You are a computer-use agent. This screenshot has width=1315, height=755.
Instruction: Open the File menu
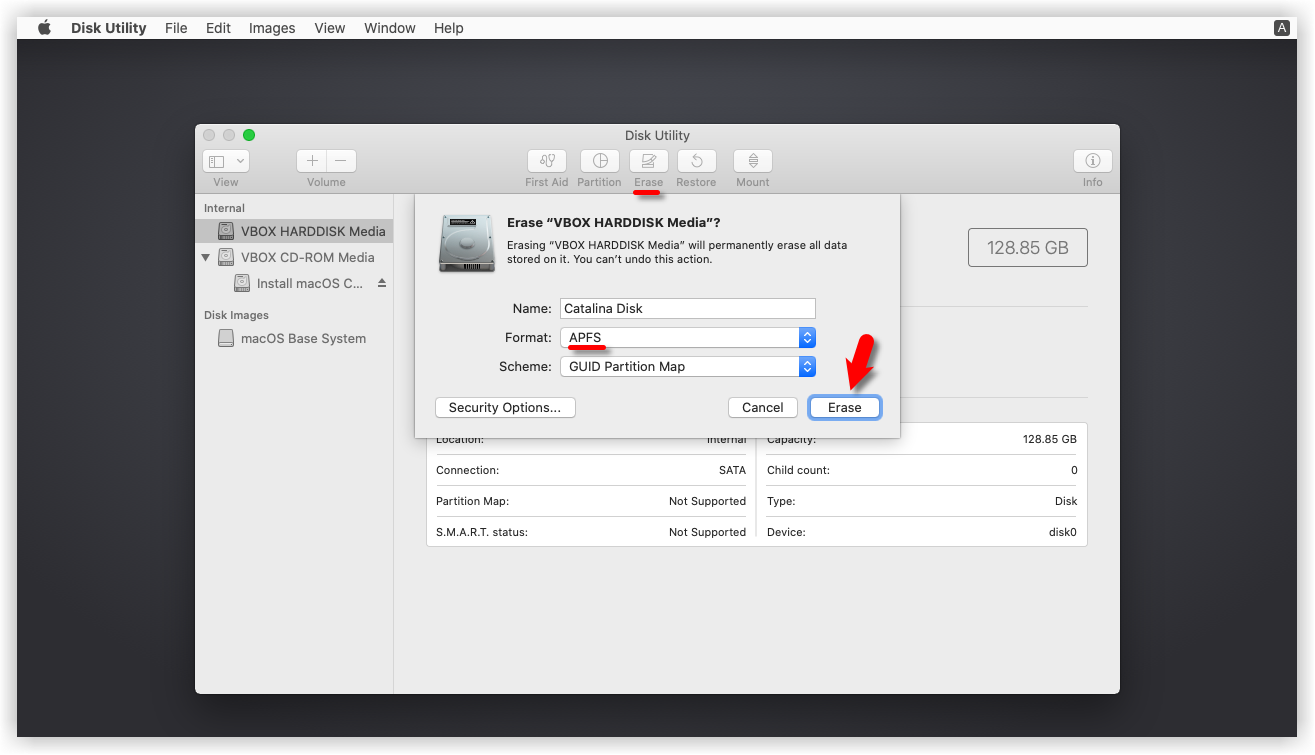pos(176,28)
